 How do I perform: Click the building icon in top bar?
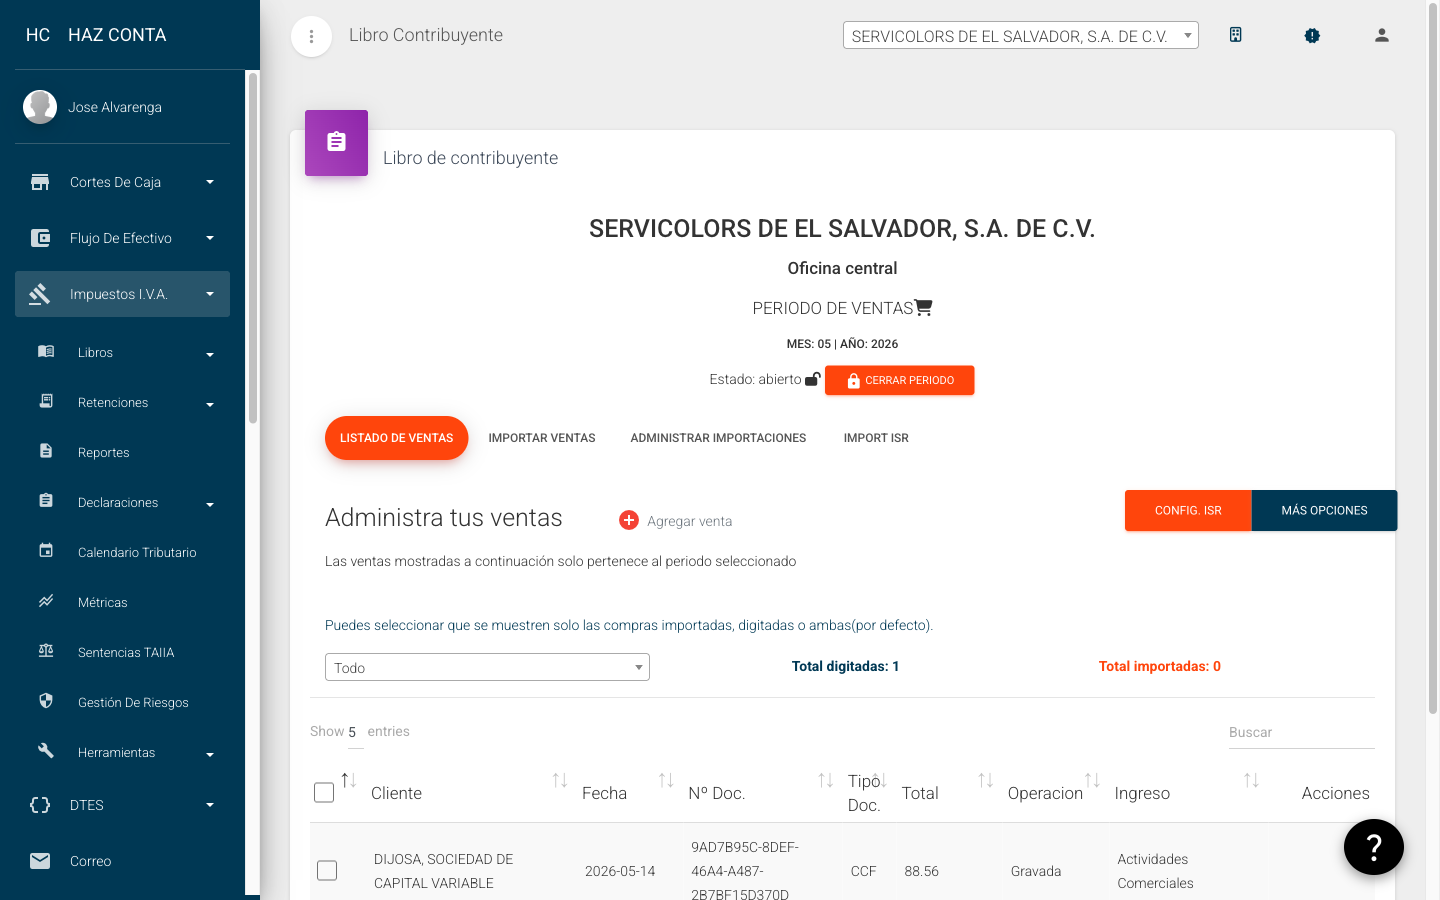pyautogui.click(x=1236, y=35)
